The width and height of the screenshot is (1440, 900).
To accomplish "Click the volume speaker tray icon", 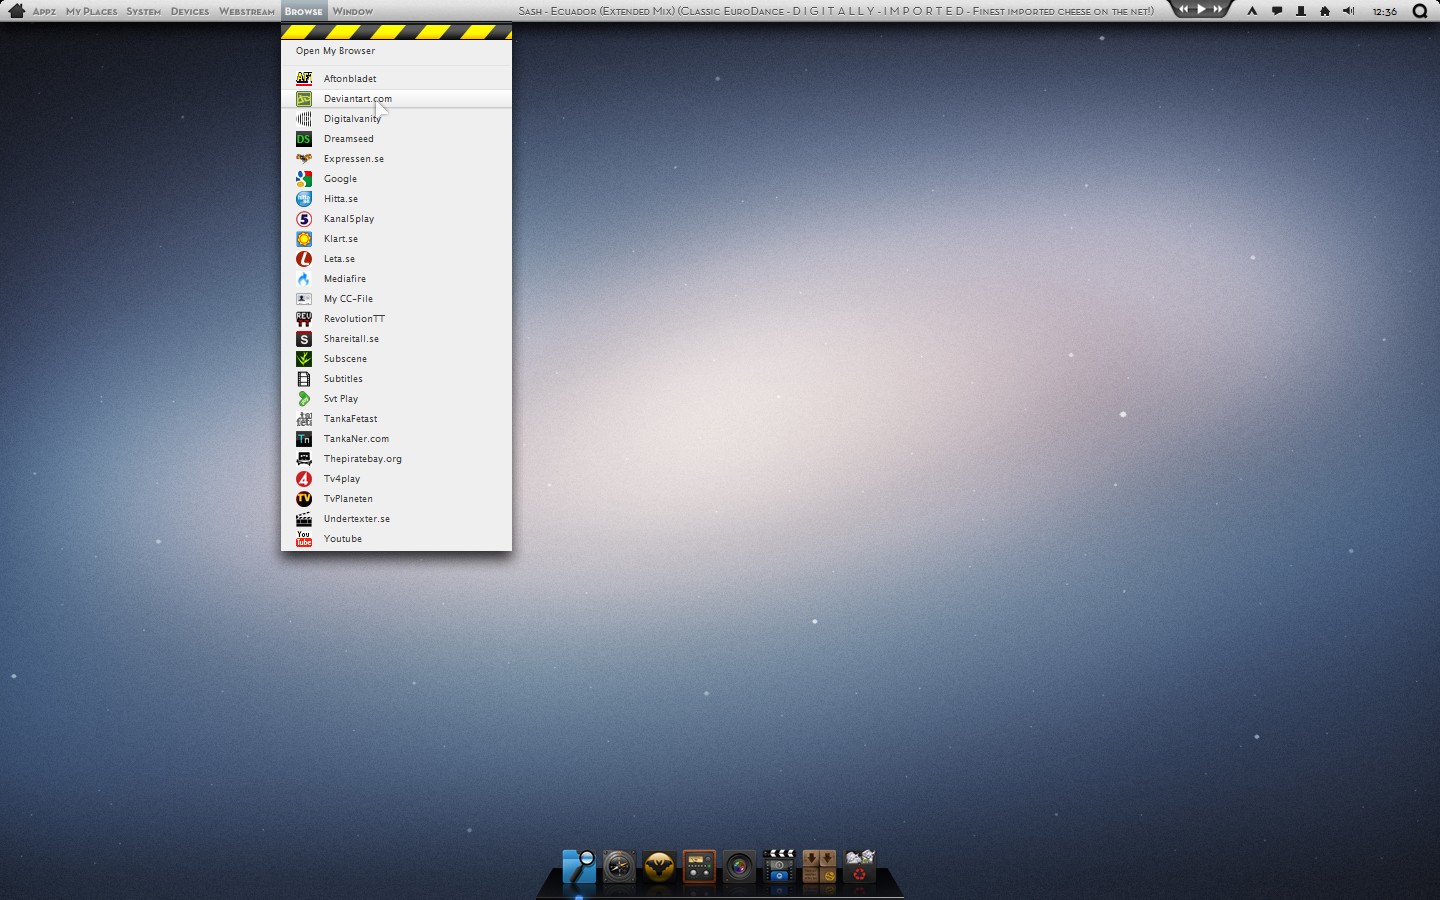I will point(1348,11).
